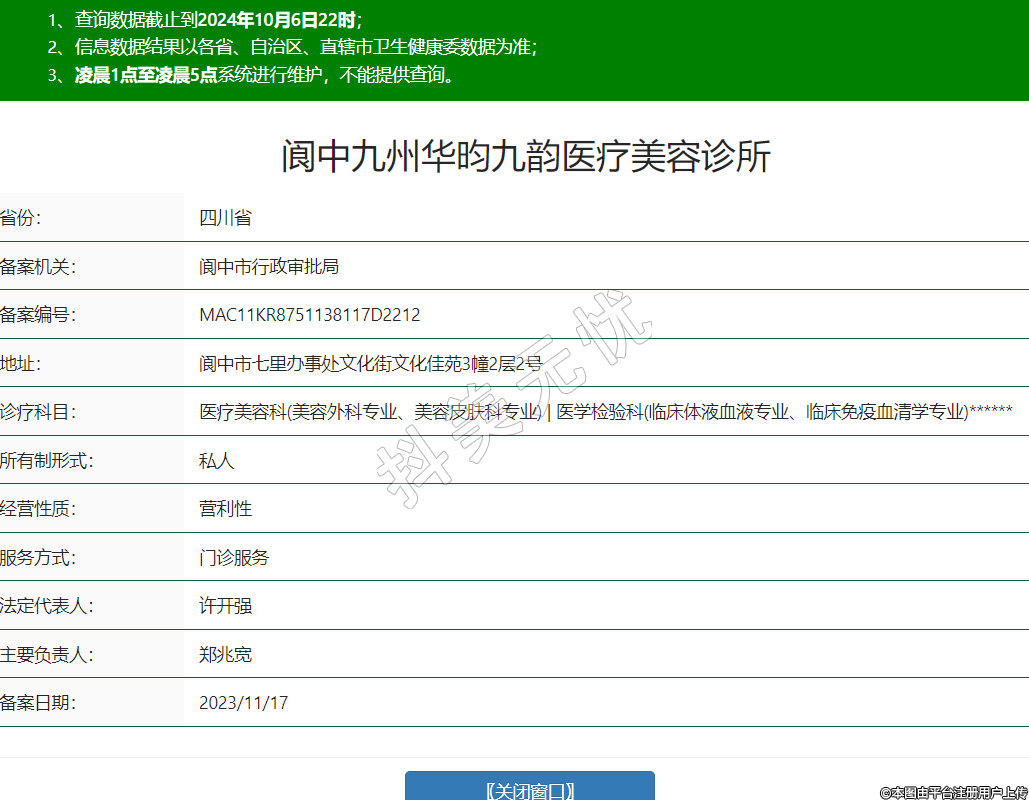Click the legal representative name 许开强
The width and height of the screenshot is (1029, 800).
click(225, 606)
